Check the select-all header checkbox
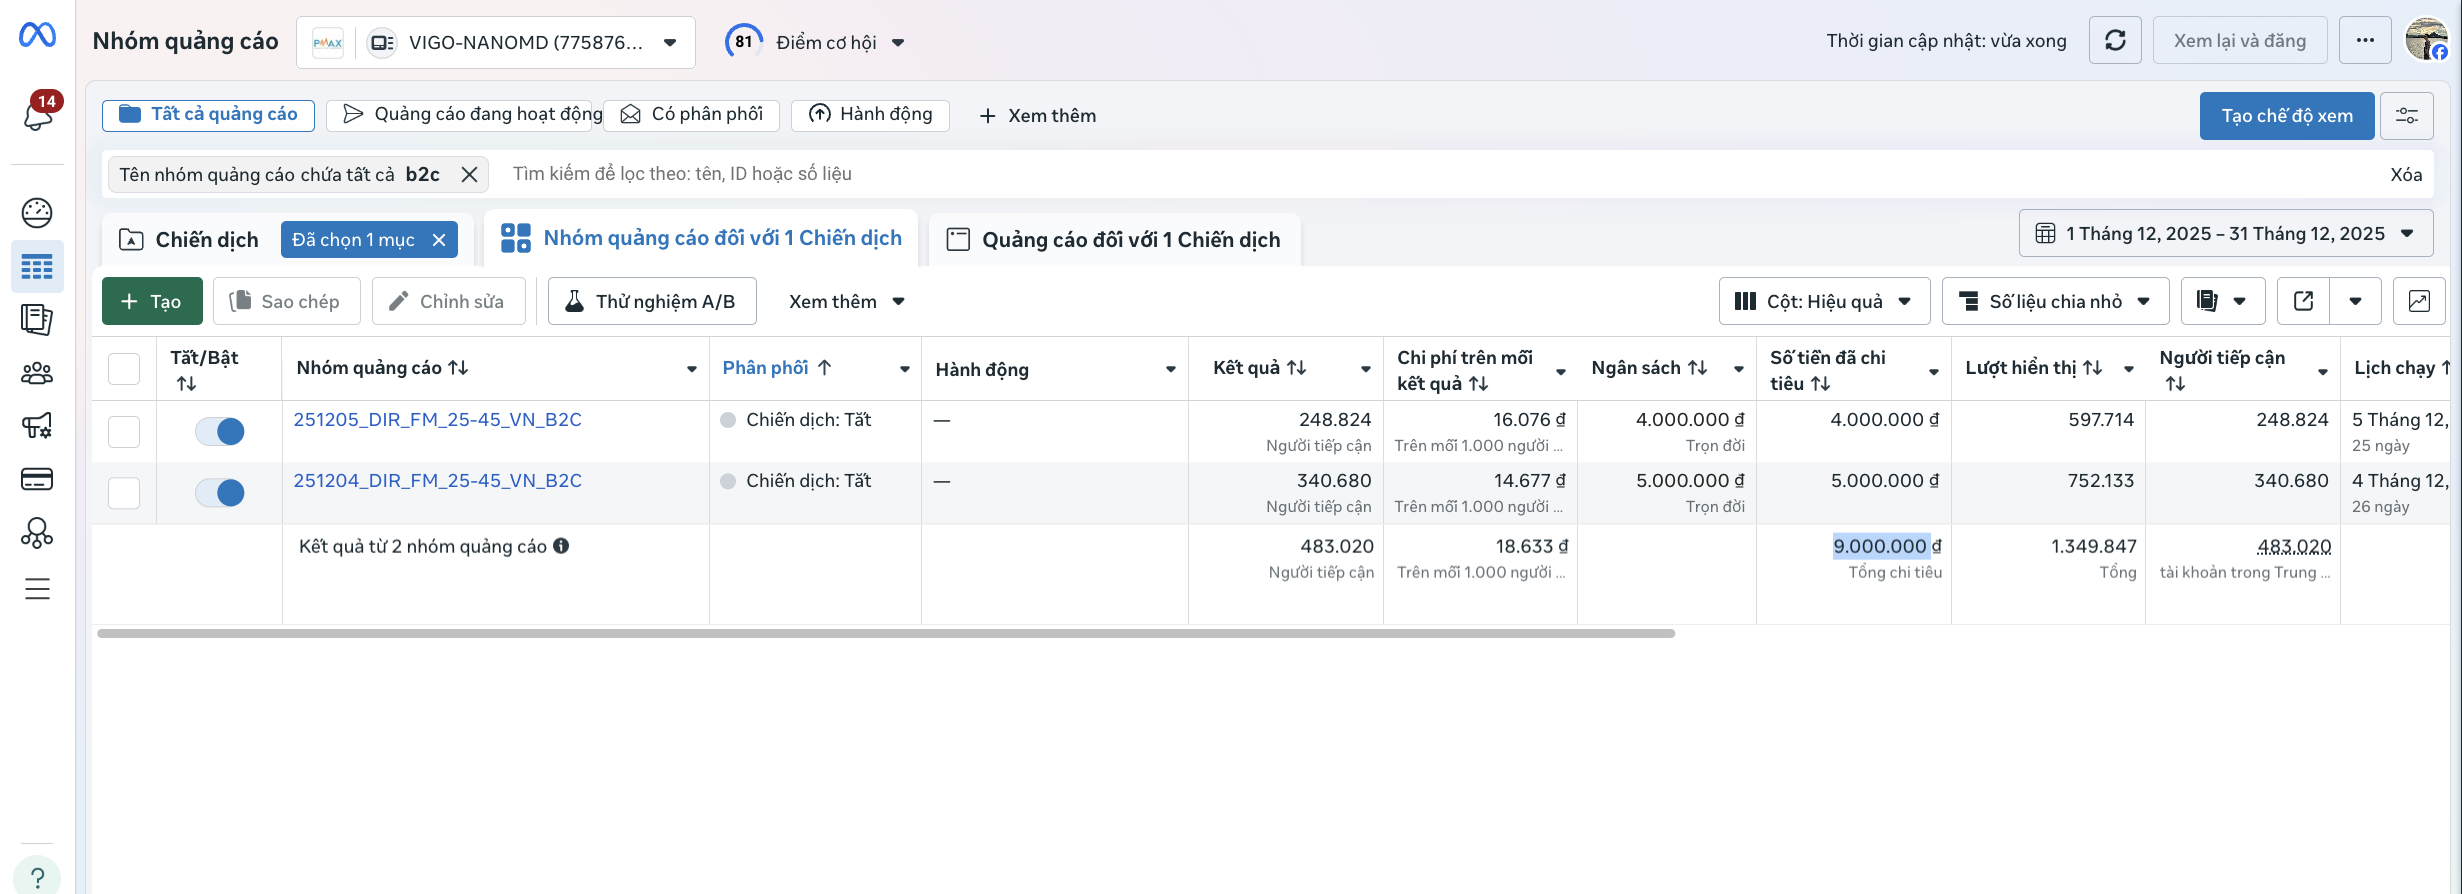This screenshot has width=2462, height=894. [124, 369]
